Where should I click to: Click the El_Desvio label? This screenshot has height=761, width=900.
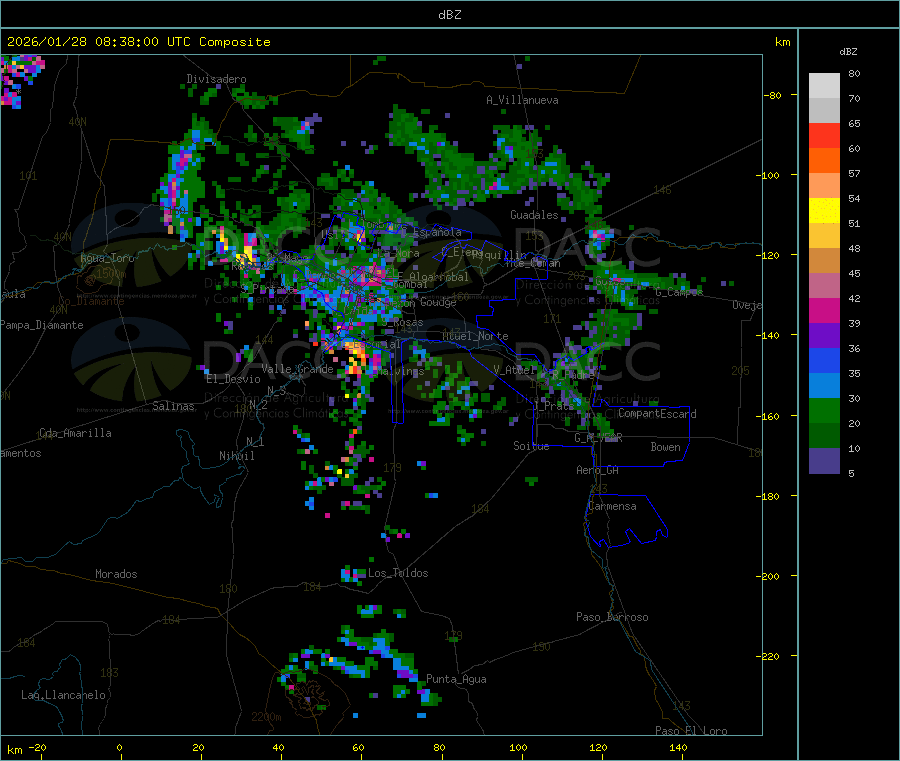coord(234,379)
